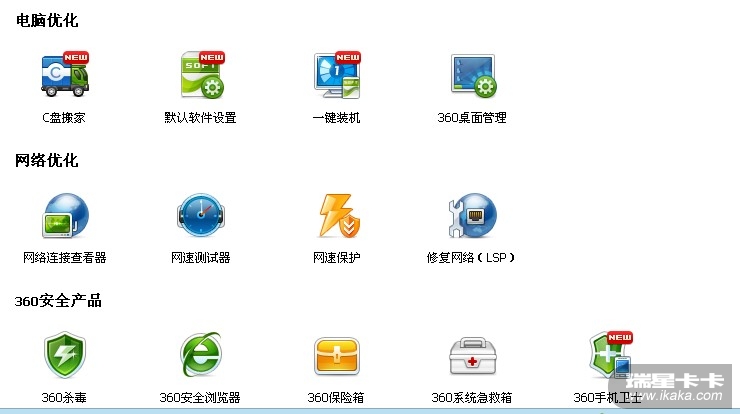Launch the 网络连接查看器 globe icon
This screenshot has height=414, width=740.
coord(65,215)
